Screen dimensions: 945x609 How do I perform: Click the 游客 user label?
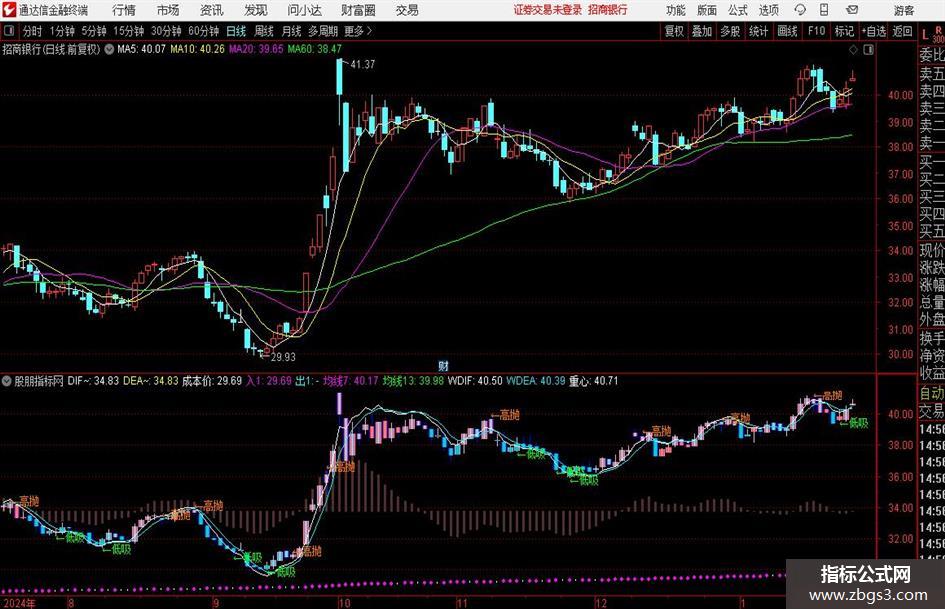point(904,10)
